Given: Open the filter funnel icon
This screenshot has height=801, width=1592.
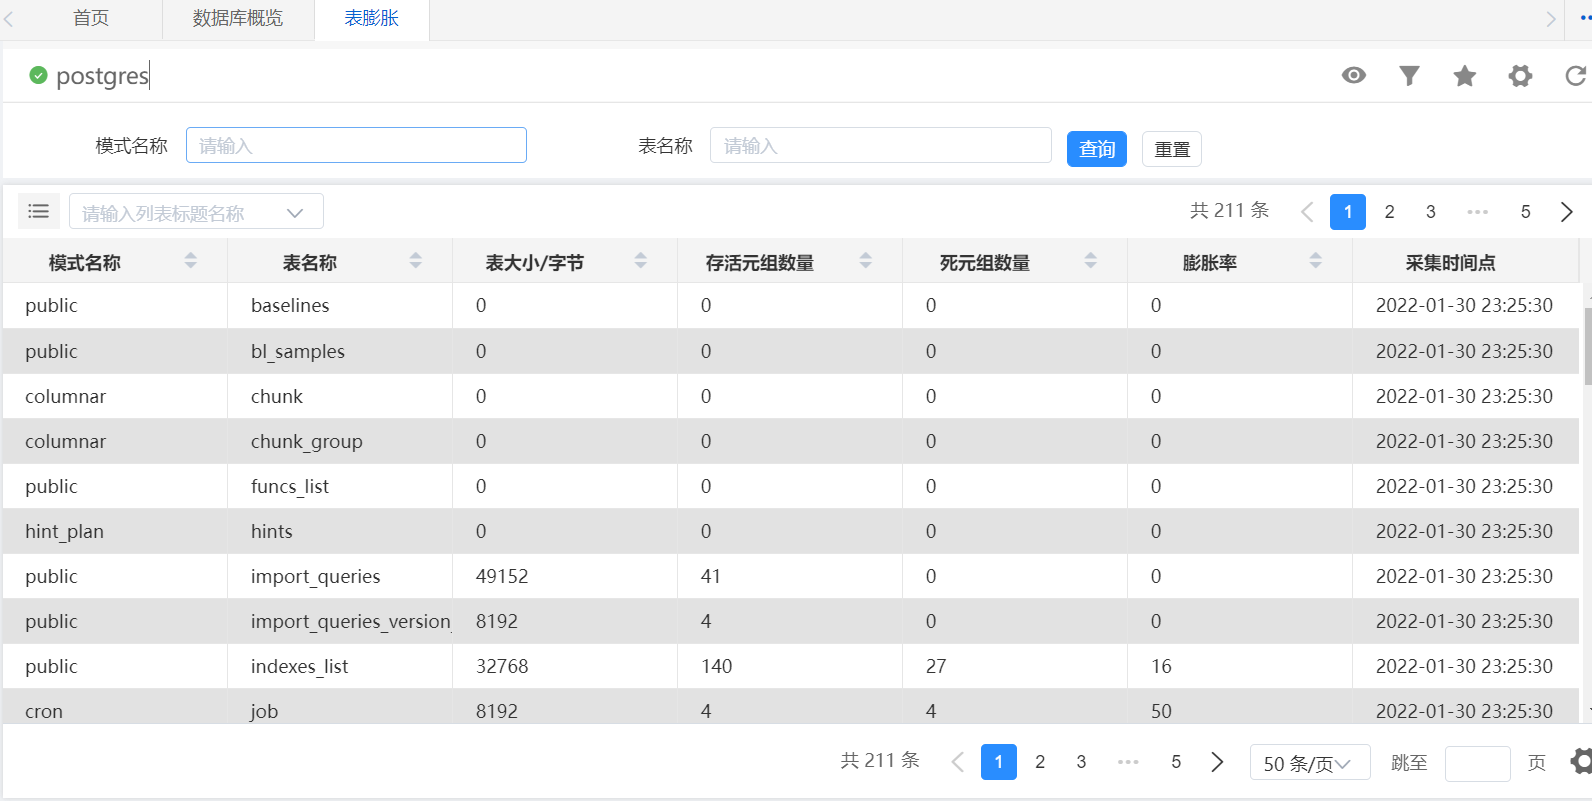Looking at the screenshot, I should pos(1409,75).
